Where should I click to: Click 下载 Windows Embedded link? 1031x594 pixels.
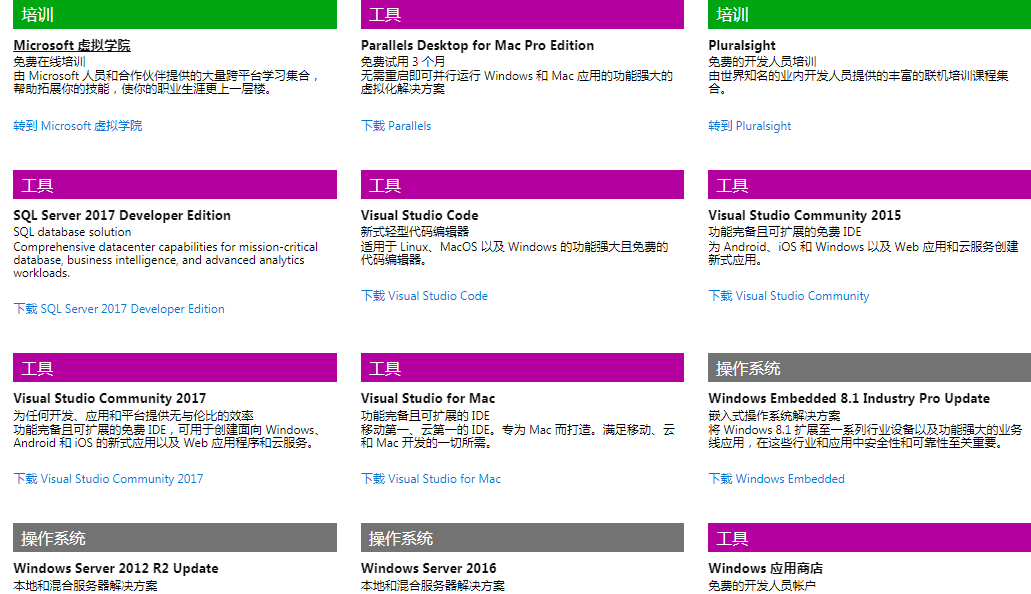coord(777,479)
